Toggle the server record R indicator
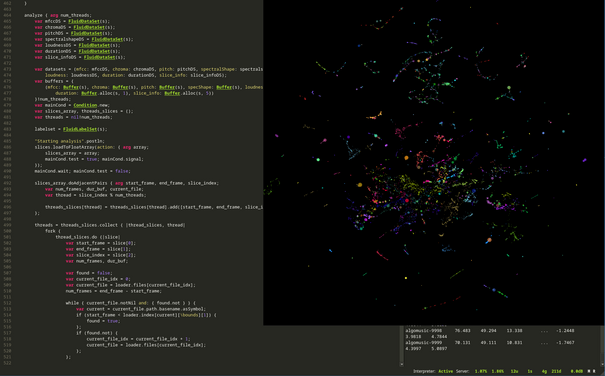This screenshot has width=605, height=376. (x=594, y=371)
